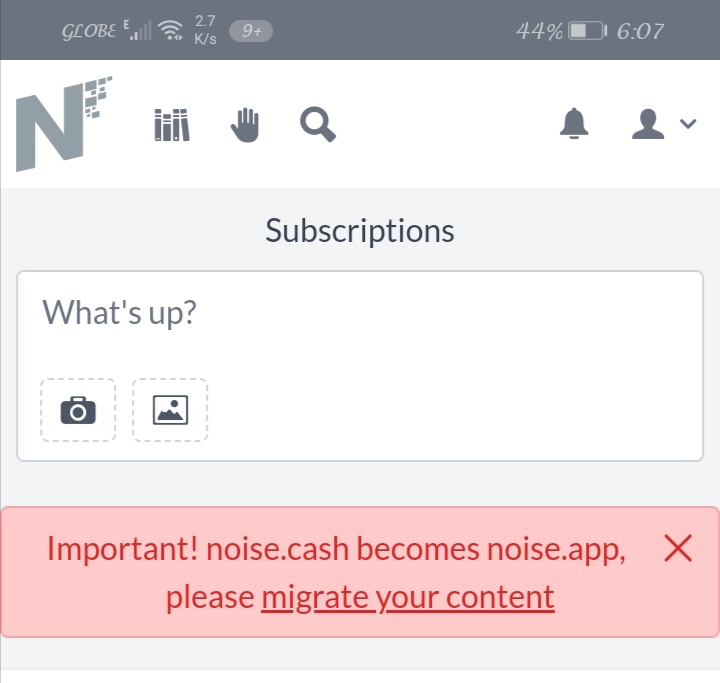Open the channels bookshelf icon
This screenshot has height=683, width=720.
pyautogui.click(x=172, y=124)
